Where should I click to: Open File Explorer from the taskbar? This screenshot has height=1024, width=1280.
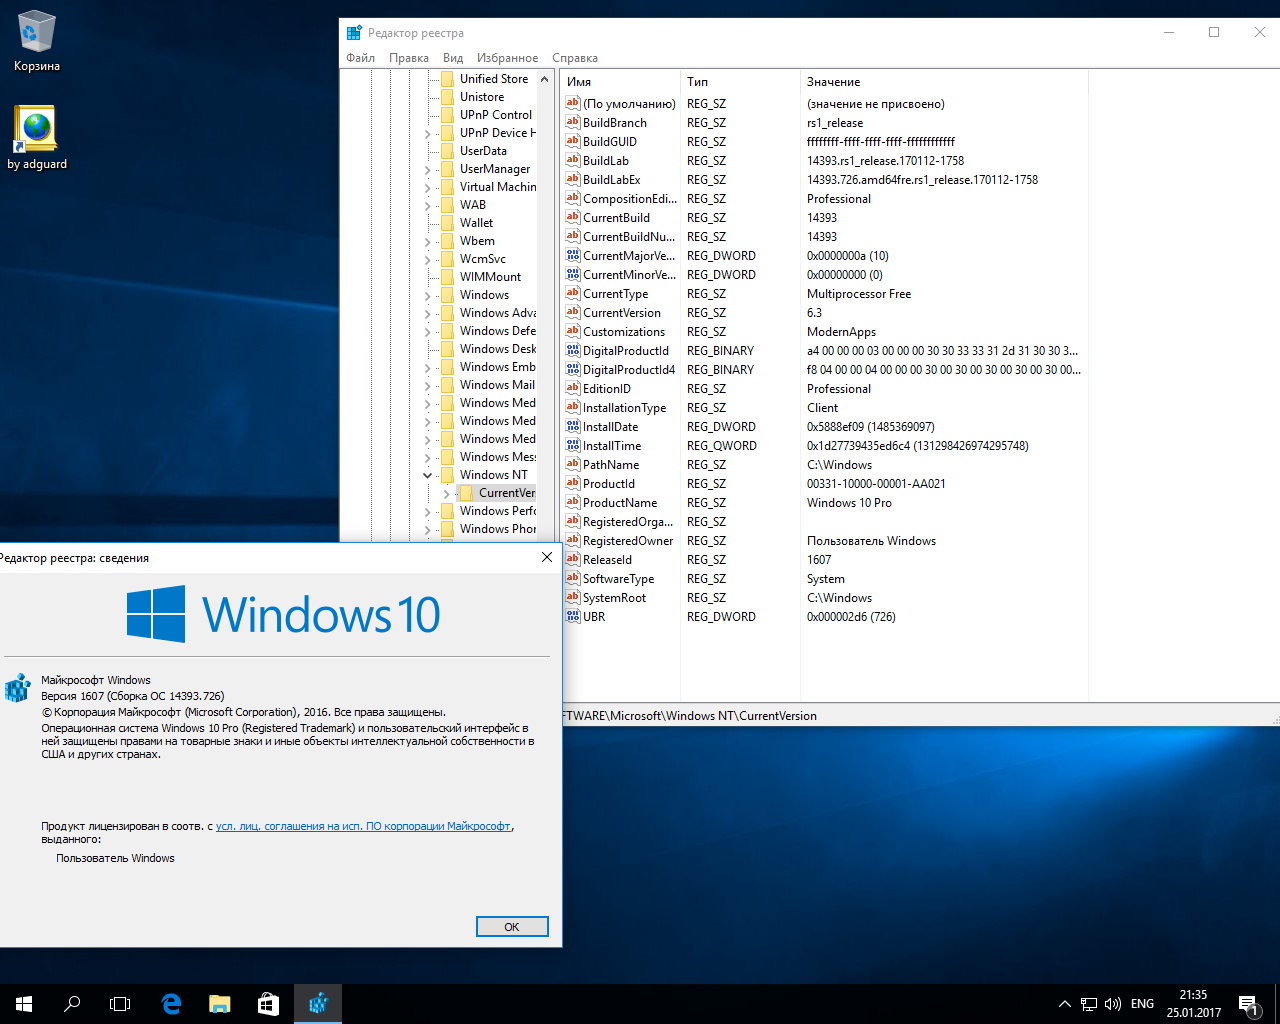pos(219,1004)
